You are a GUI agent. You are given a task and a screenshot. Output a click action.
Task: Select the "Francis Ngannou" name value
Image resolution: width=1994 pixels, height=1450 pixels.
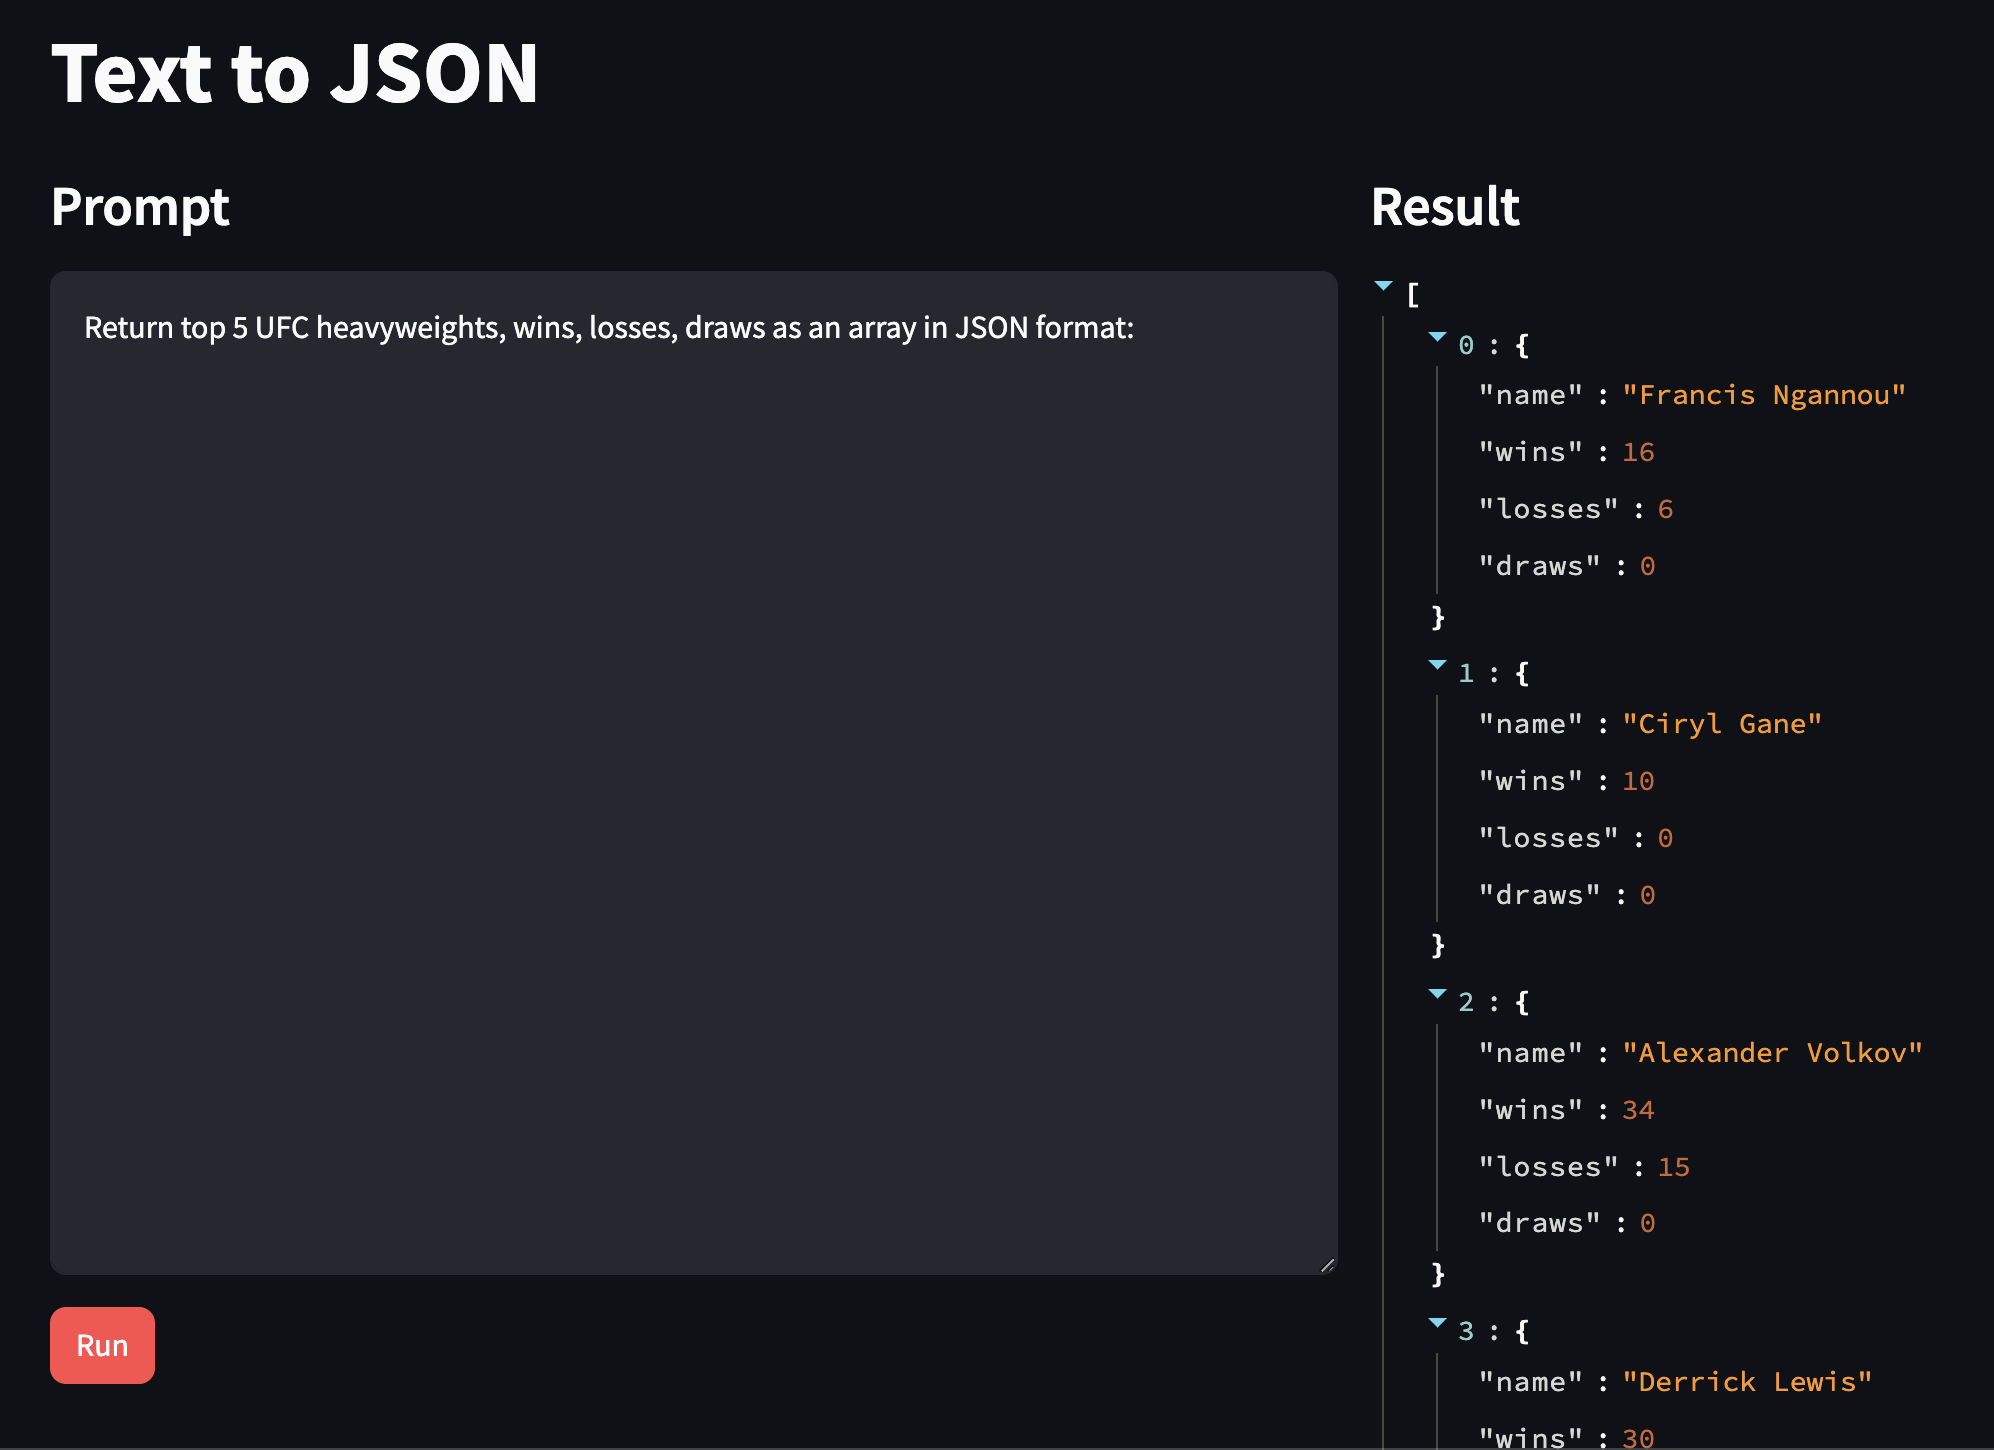(x=1763, y=394)
